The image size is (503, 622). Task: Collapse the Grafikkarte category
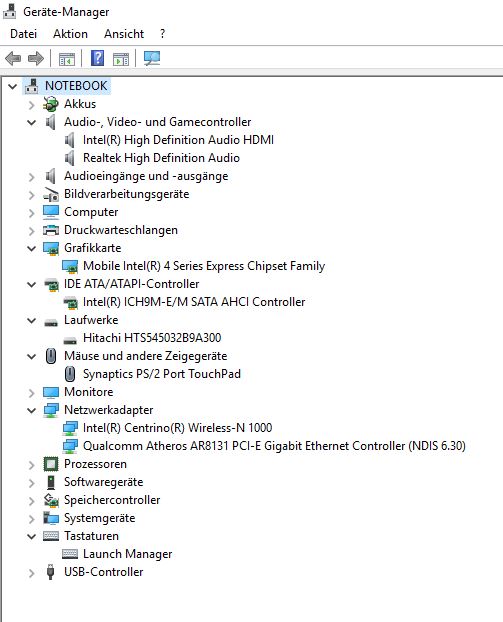(x=32, y=249)
